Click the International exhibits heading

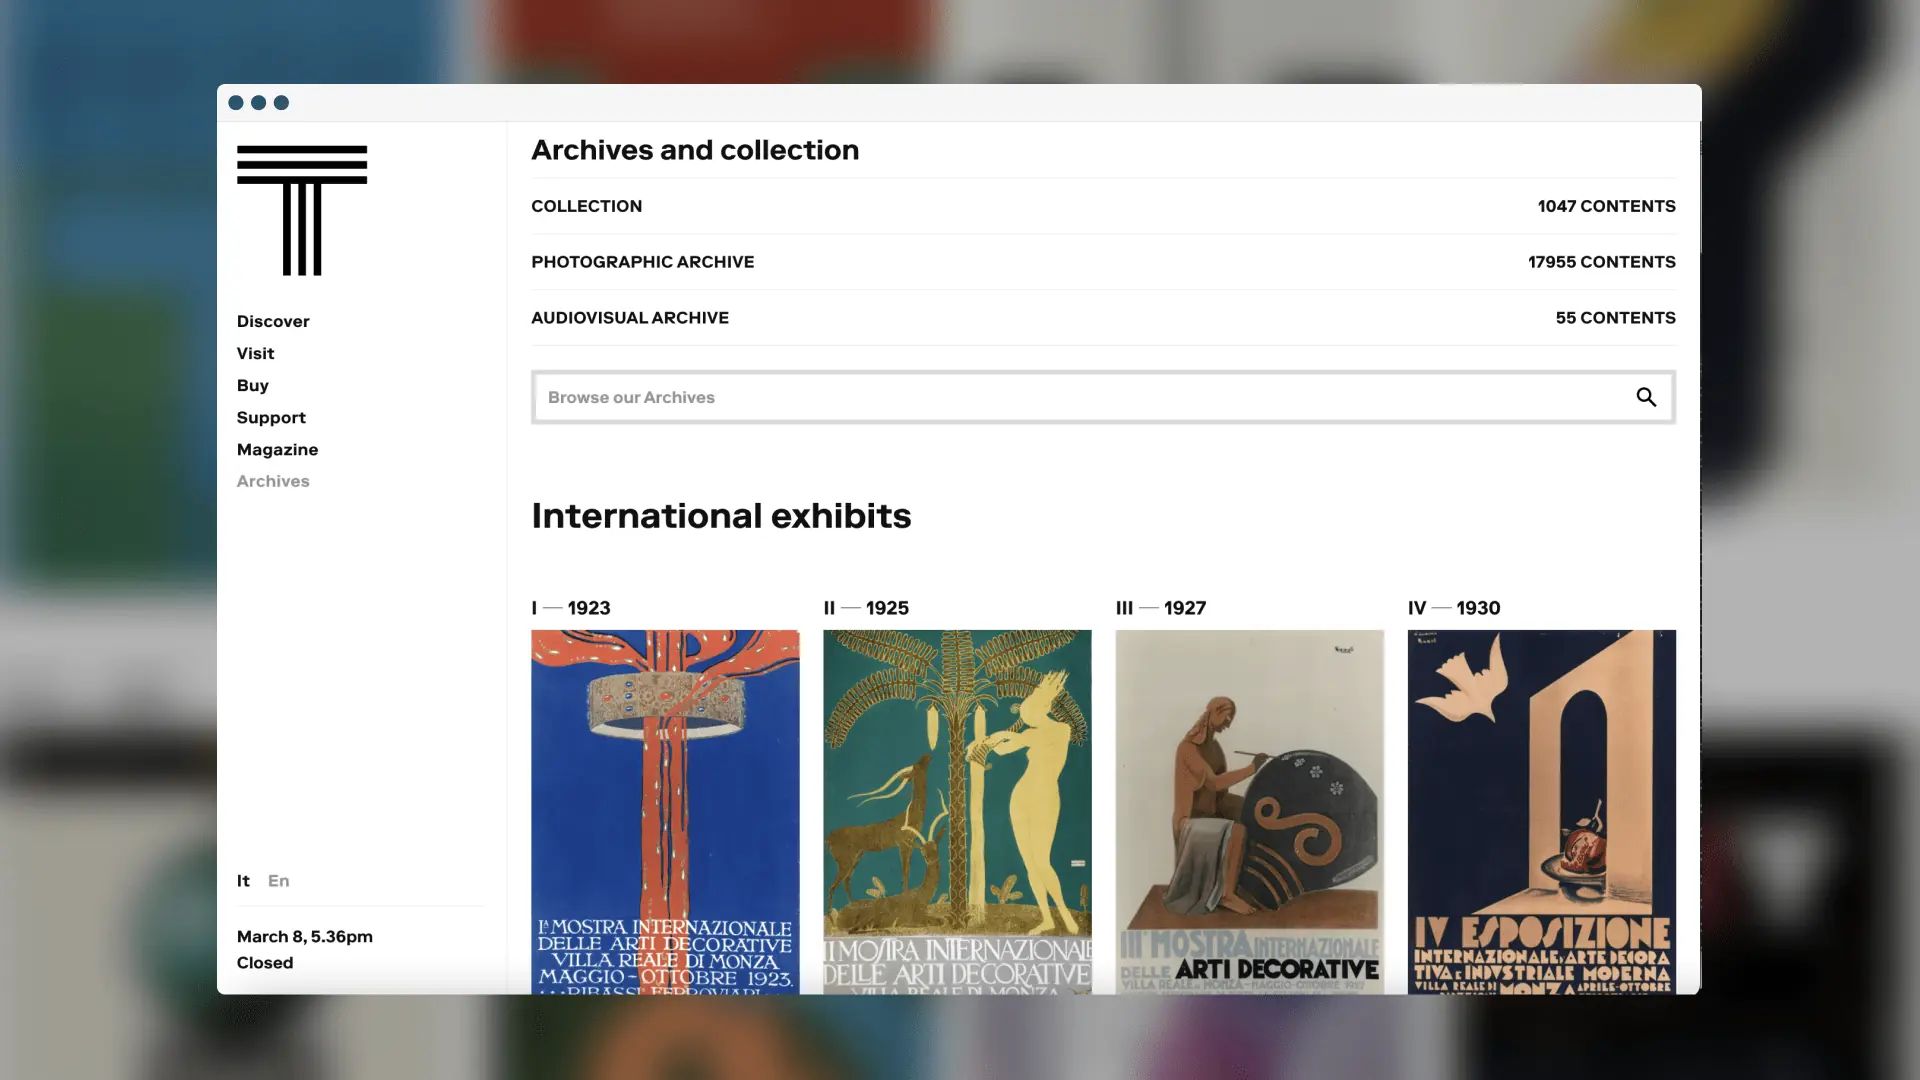coord(721,516)
